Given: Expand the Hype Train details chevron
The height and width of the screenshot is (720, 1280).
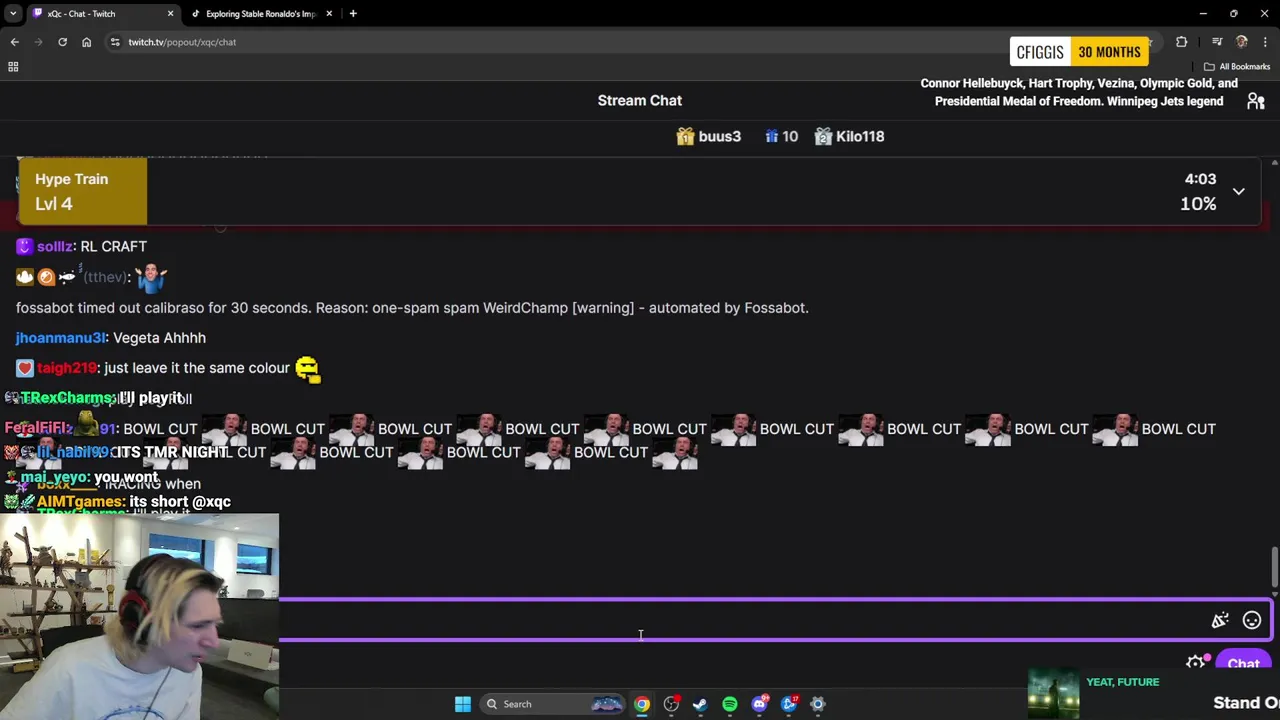Looking at the screenshot, I should click(x=1238, y=191).
